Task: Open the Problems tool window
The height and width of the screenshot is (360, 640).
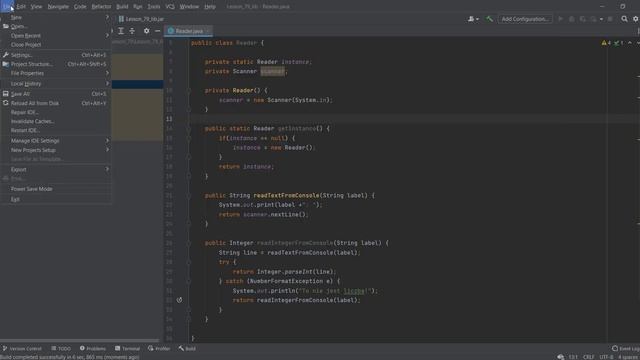Action: tap(93, 349)
